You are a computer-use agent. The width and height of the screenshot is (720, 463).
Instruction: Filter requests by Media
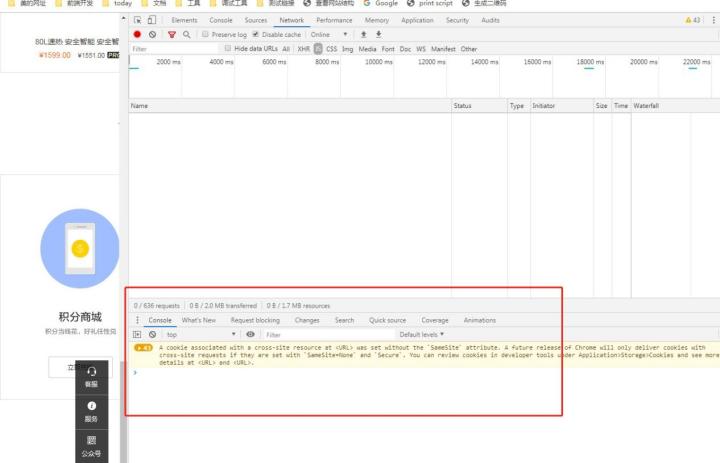pyautogui.click(x=367, y=49)
